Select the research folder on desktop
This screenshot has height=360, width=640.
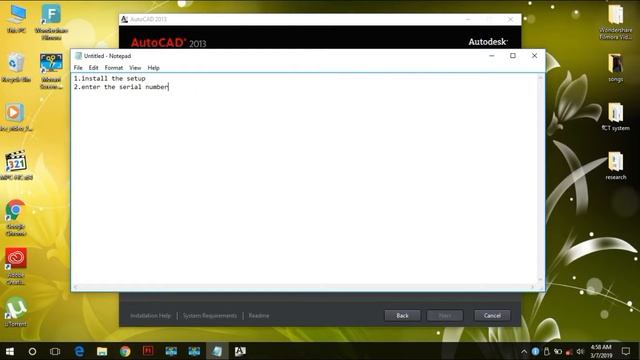click(x=616, y=166)
